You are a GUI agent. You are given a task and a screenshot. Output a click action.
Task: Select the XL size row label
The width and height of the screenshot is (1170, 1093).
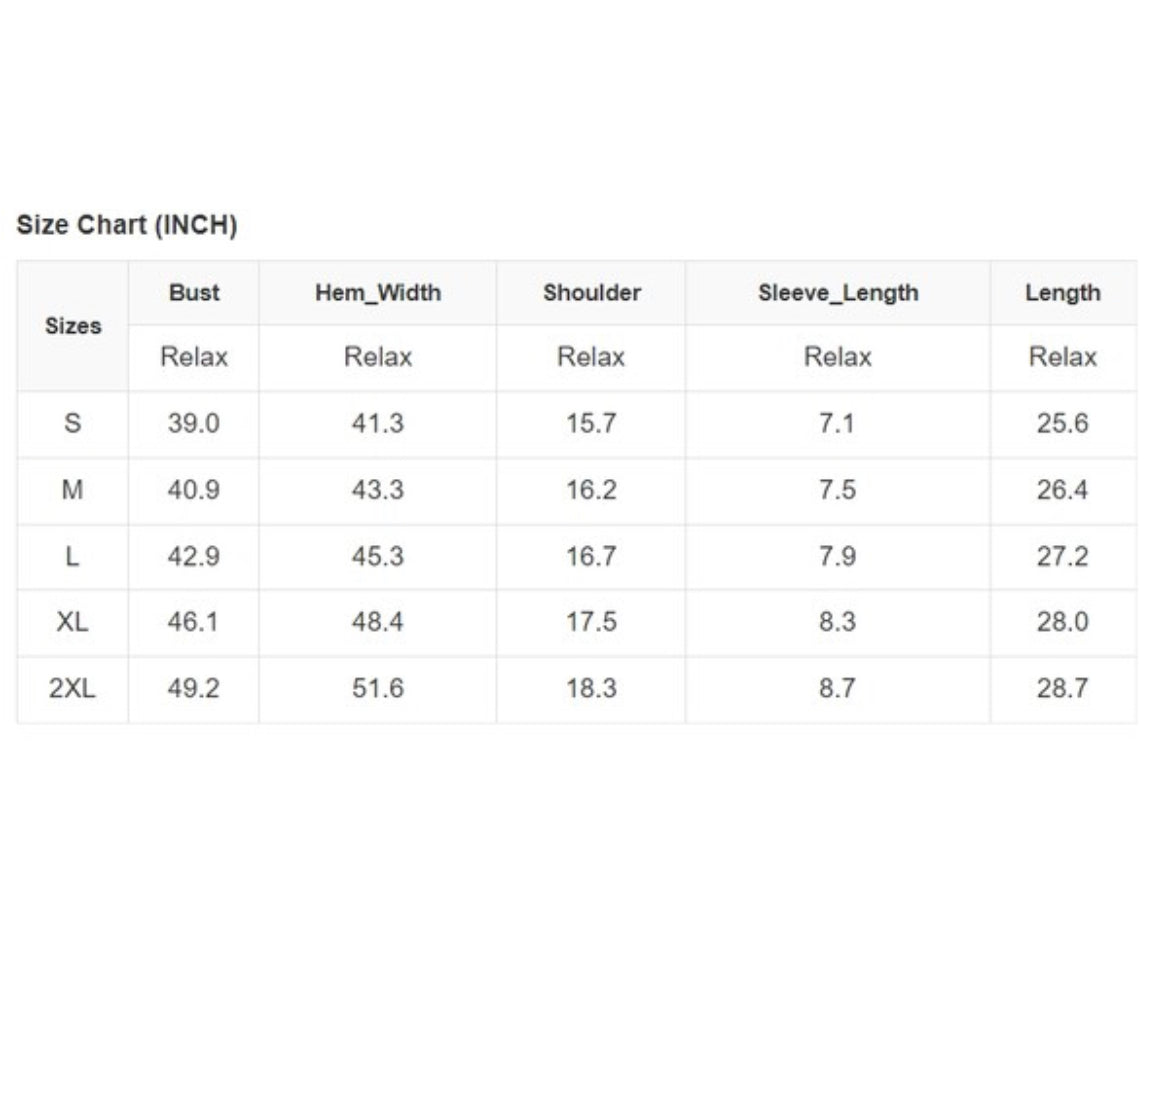72,622
